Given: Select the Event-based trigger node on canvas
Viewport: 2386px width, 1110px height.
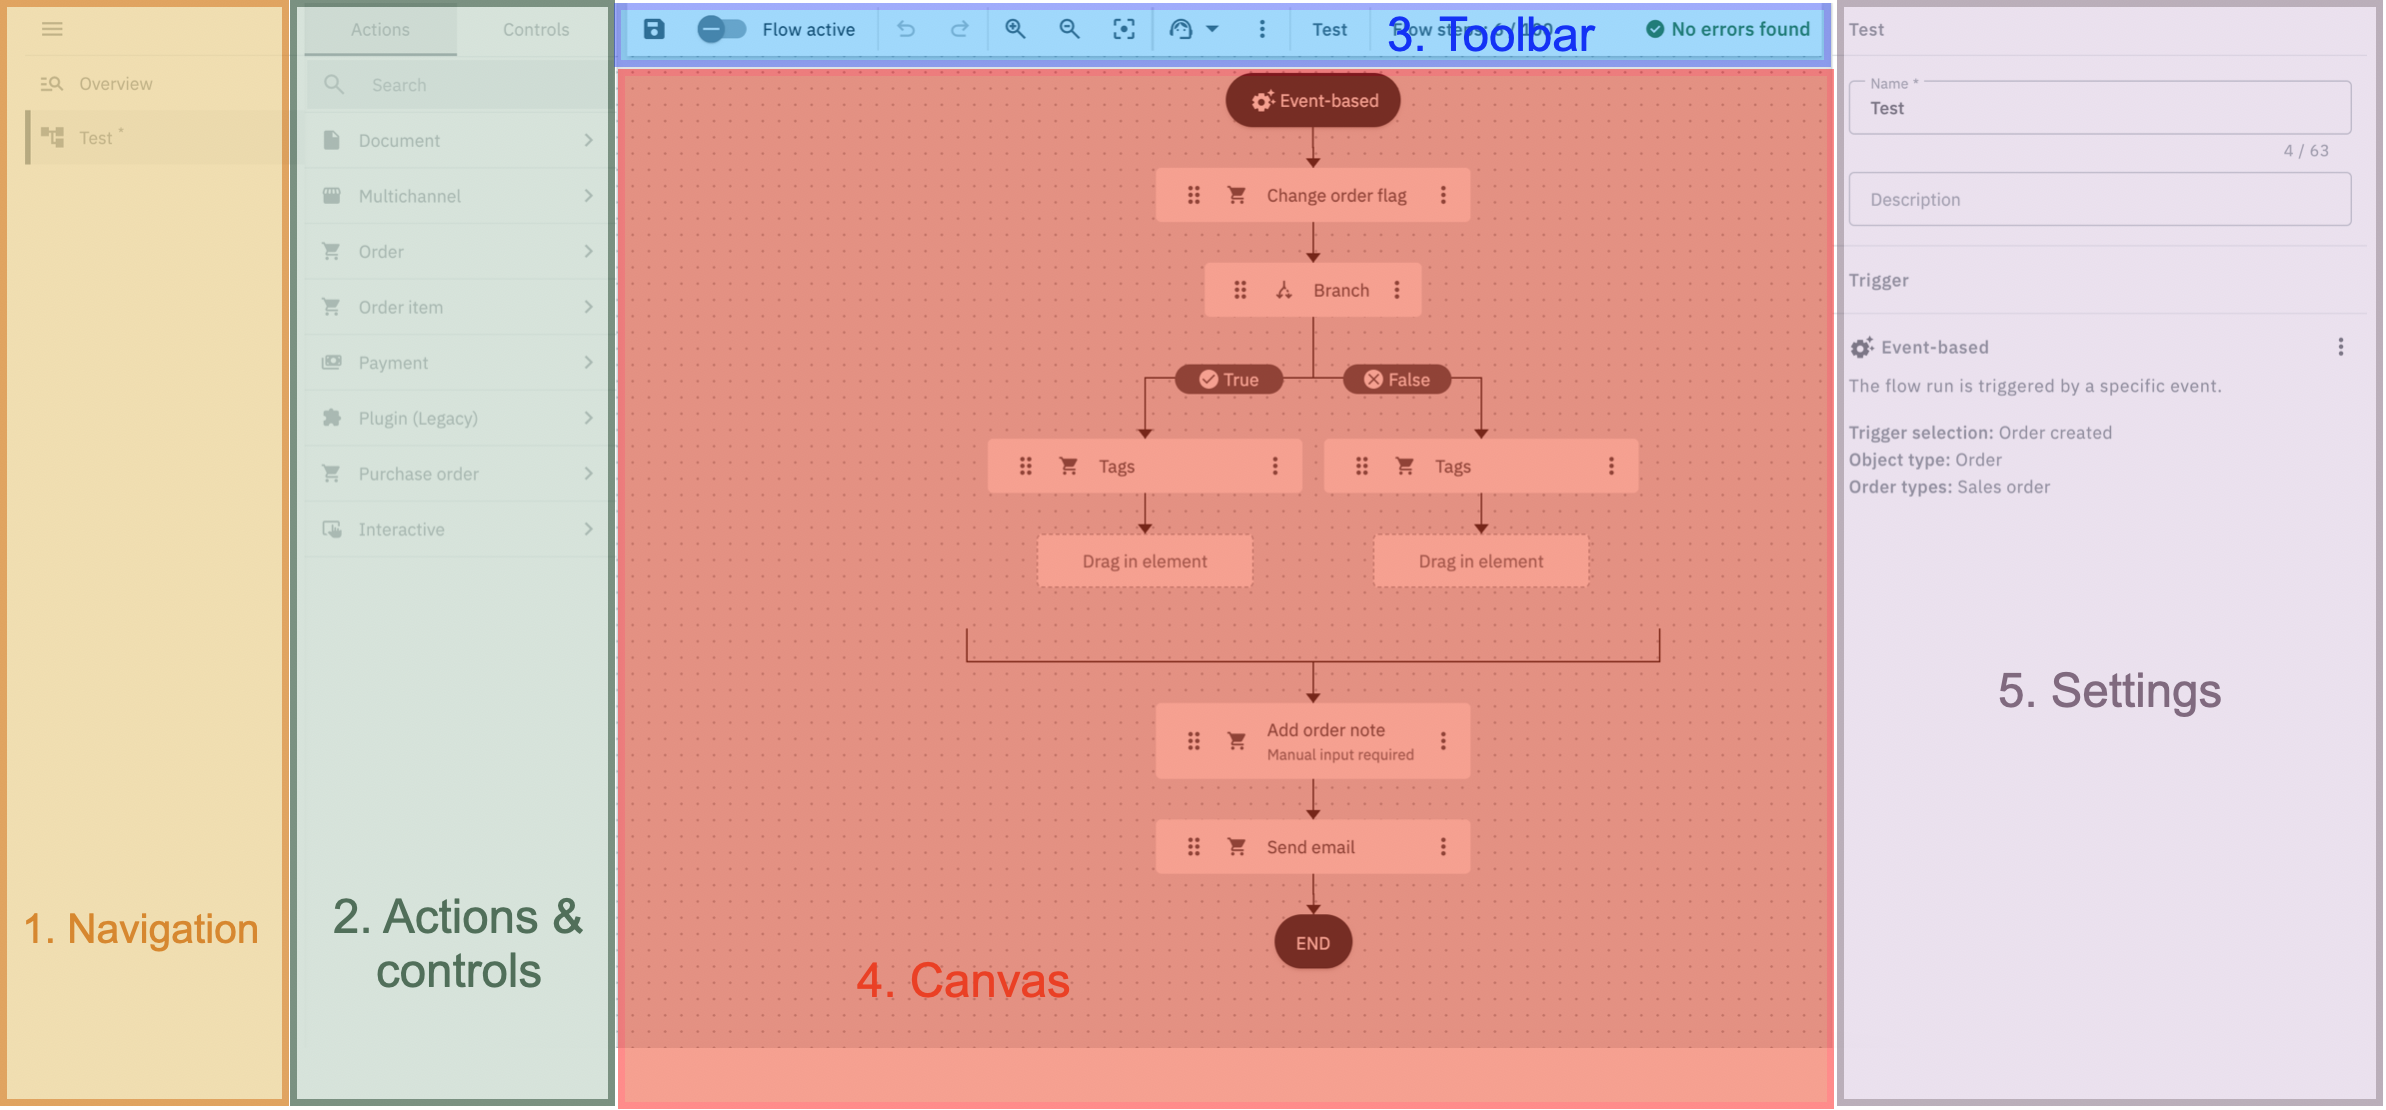Looking at the screenshot, I should 1313,100.
